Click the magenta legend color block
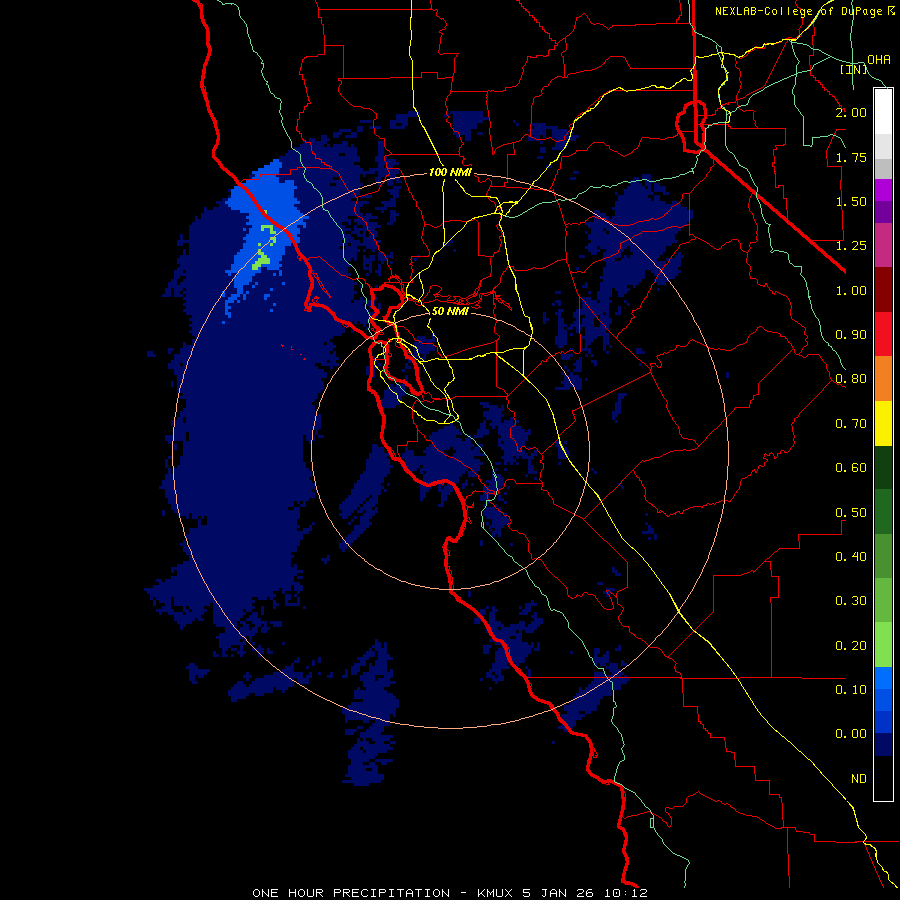This screenshot has height=900, width=900. tap(883, 189)
